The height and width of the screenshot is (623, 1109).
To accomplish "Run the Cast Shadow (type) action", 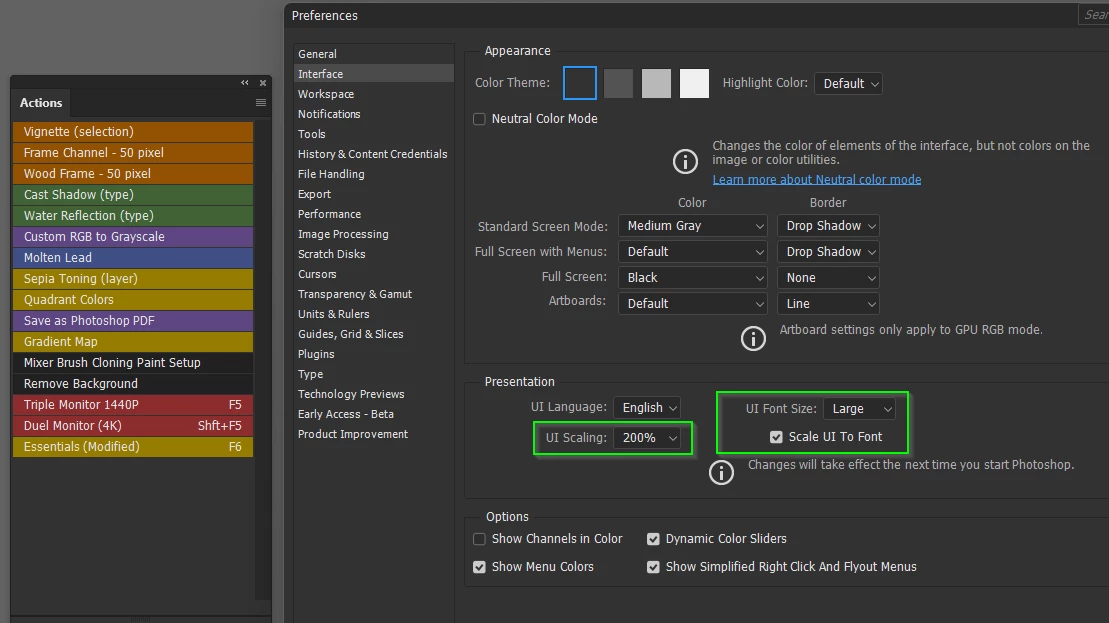I will tap(133, 194).
